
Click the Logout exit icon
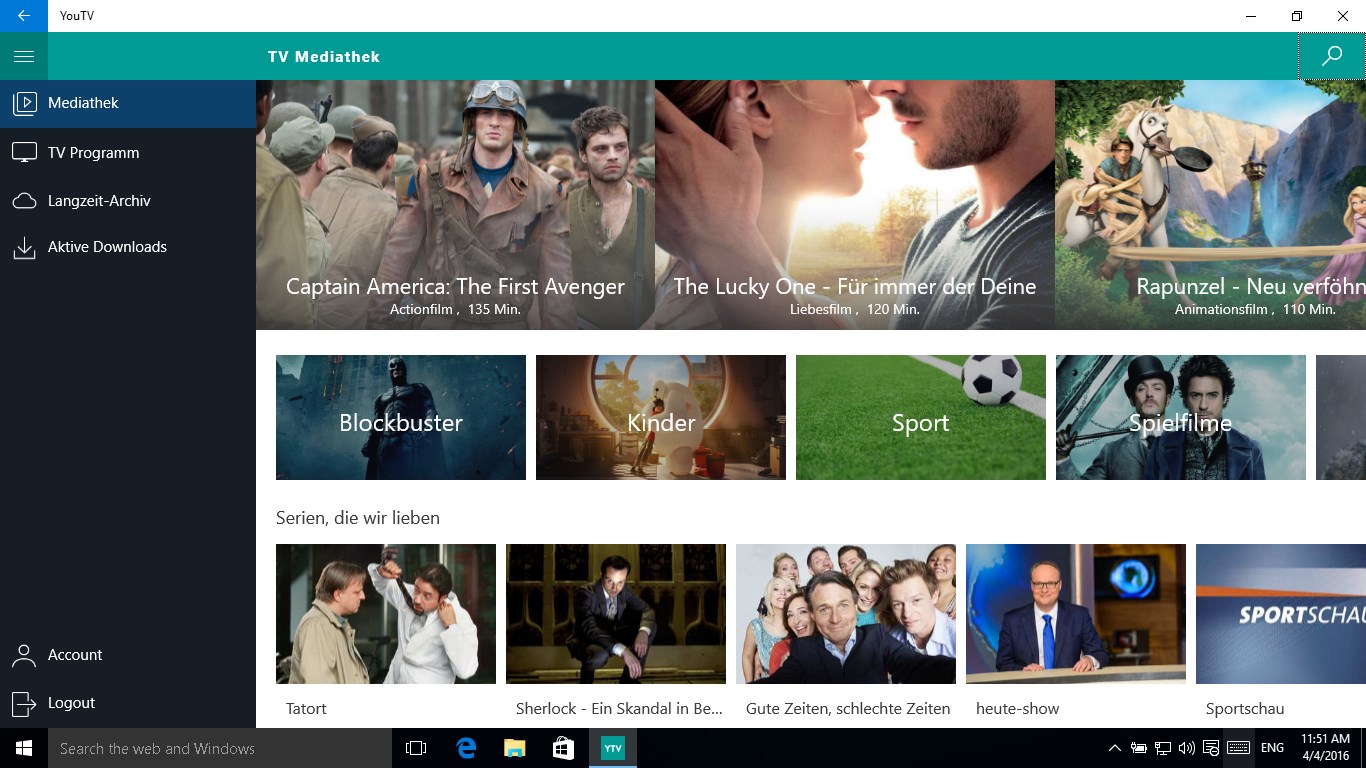(x=24, y=703)
